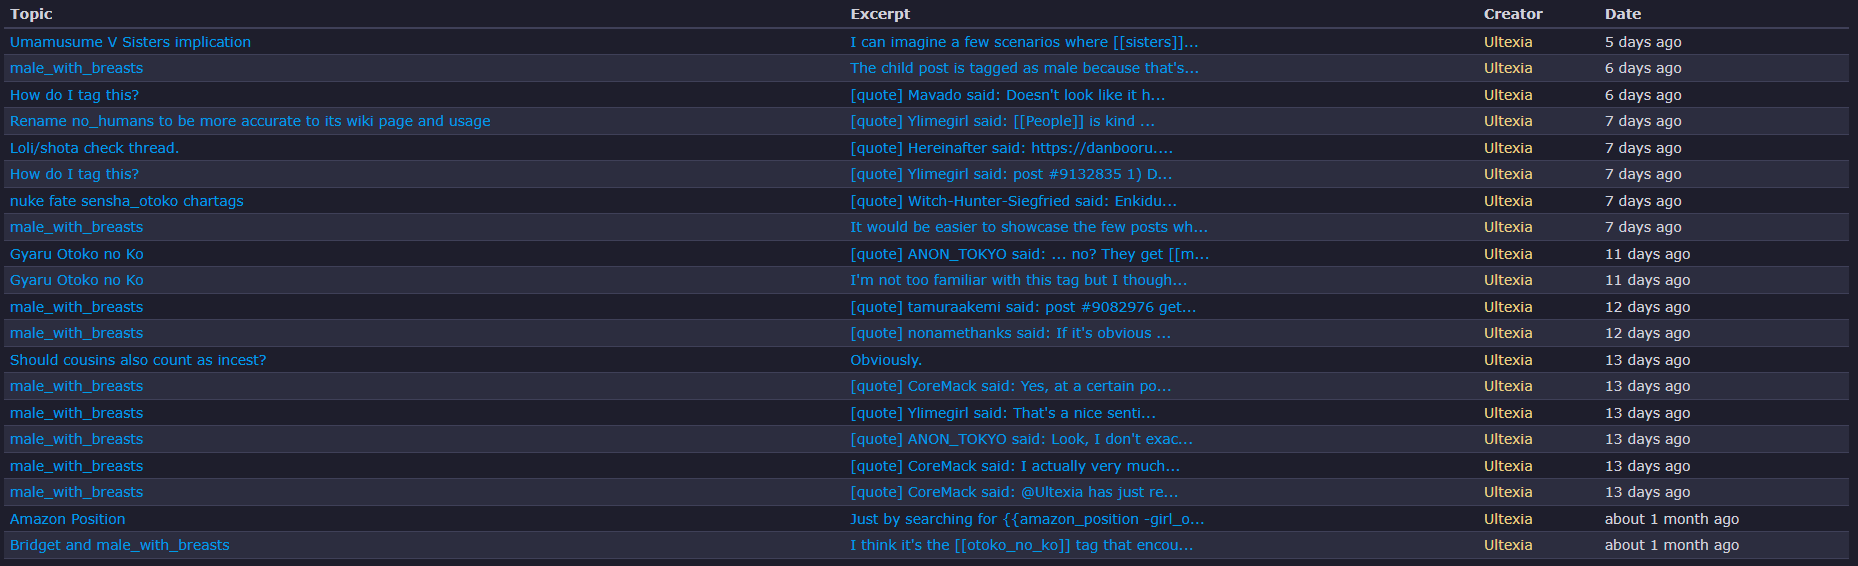Open the excerpt quoting Witch-Hunter-Siegfried
This screenshot has width=1858, height=566.
click(1013, 201)
